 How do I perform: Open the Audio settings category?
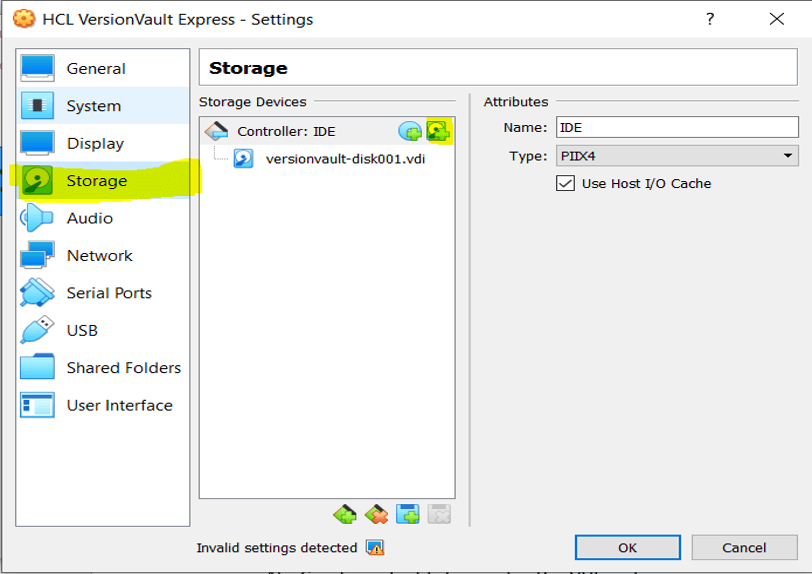pos(103,218)
